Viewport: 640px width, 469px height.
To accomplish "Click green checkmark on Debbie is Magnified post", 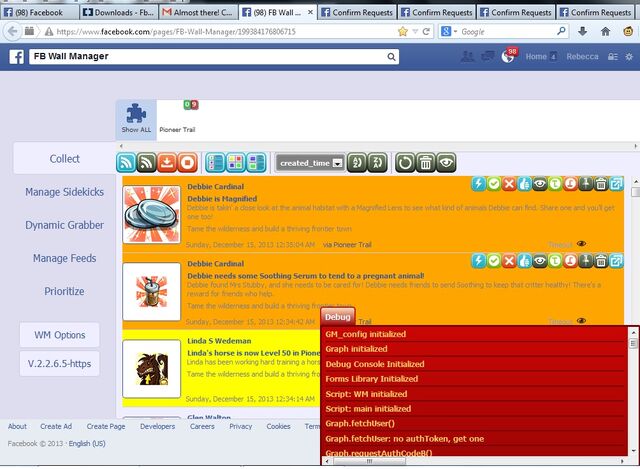I will pos(494,184).
